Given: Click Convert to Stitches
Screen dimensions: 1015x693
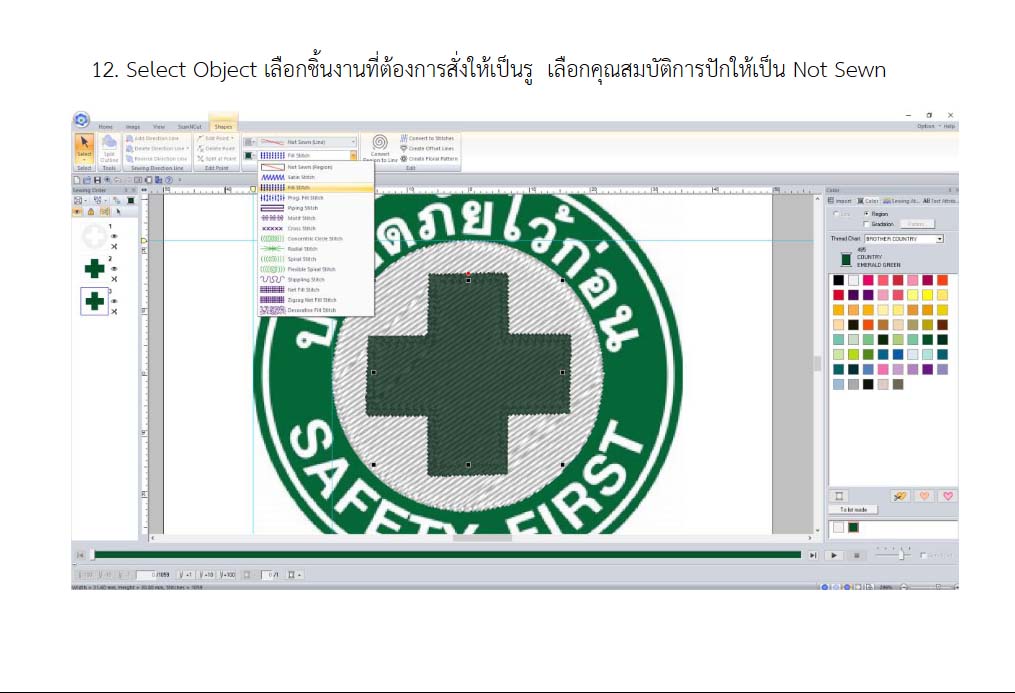Looking at the screenshot, I should (x=427, y=138).
